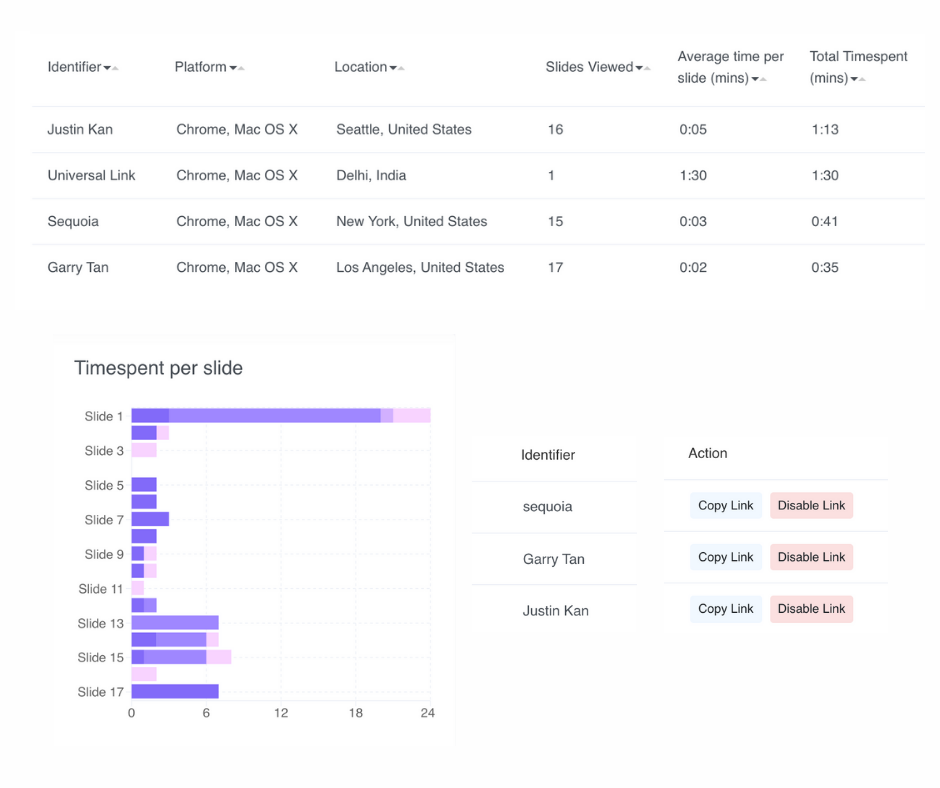Sort table by Location column arrow

pyautogui.click(x=397, y=68)
